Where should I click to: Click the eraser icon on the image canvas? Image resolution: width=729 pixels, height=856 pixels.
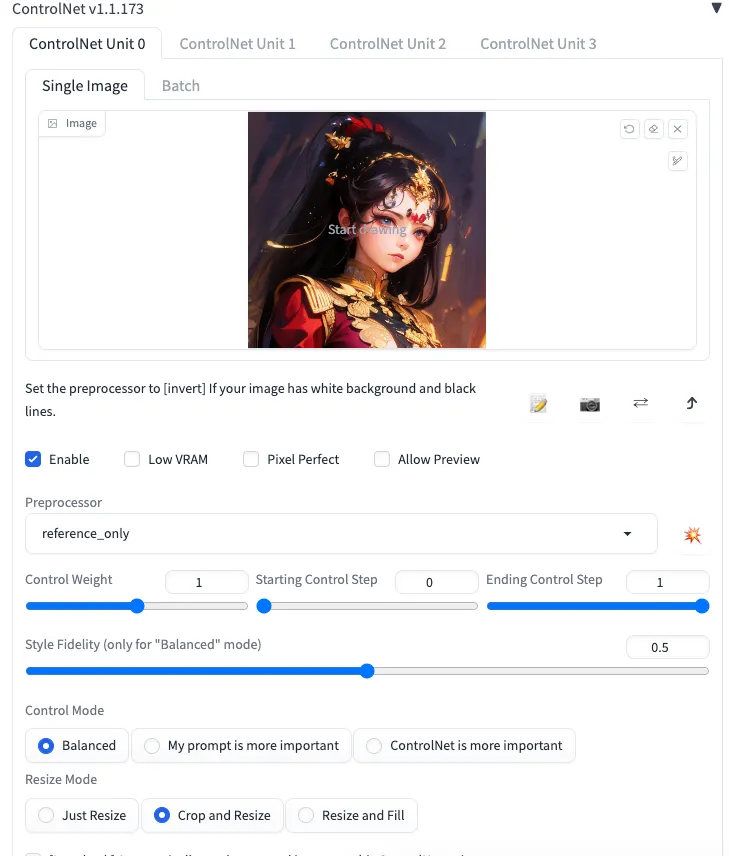pos(653,129)
